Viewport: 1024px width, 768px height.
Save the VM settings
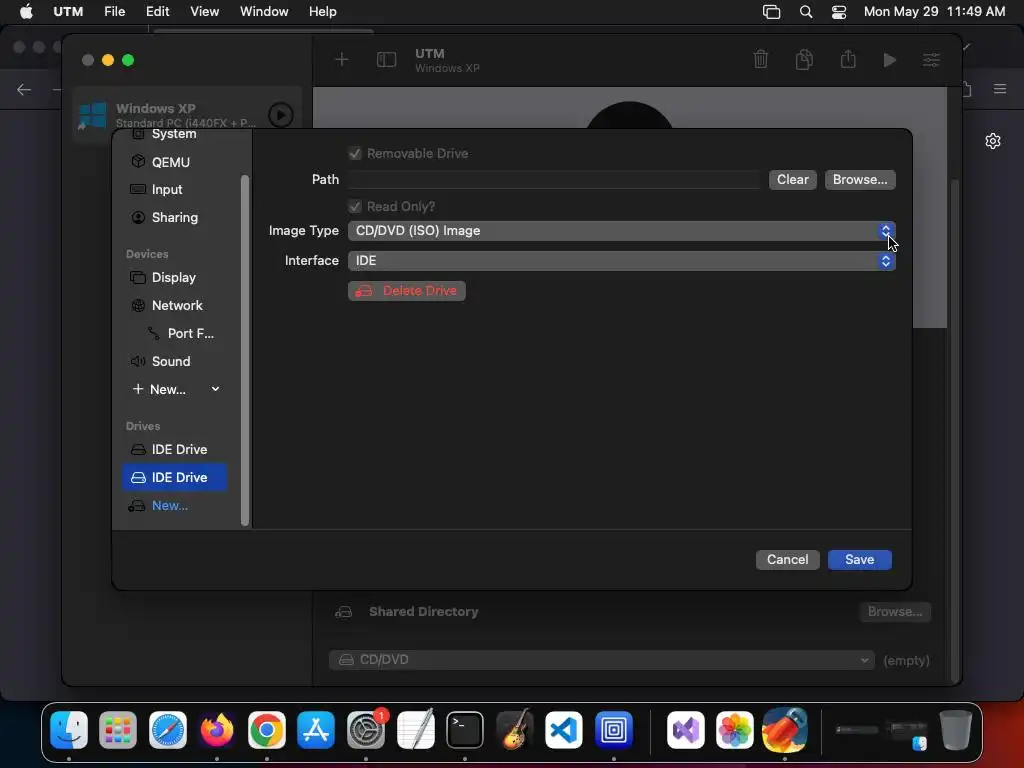click(x=859, y=560)
